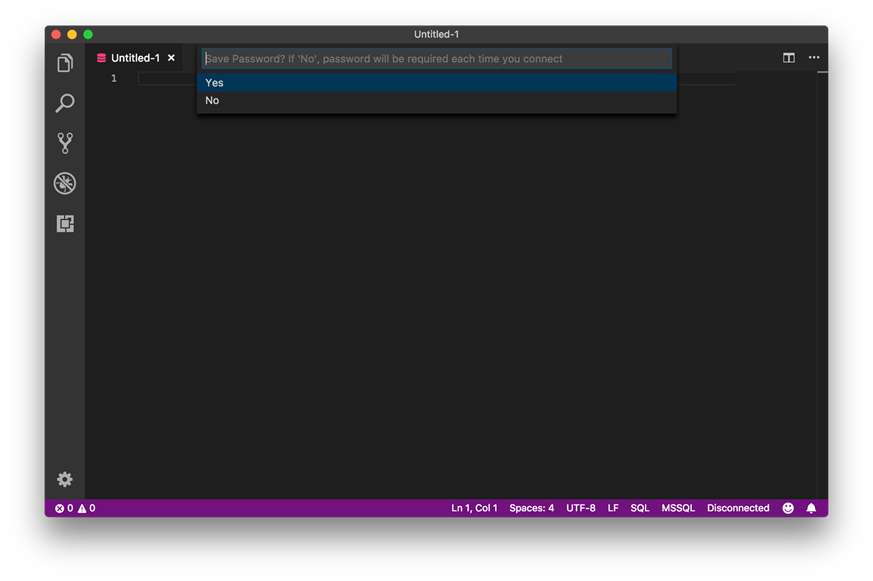This screenshot has height=581, width=873.
Task: Close the Untitled-1 tab
Action: [172, 58]
